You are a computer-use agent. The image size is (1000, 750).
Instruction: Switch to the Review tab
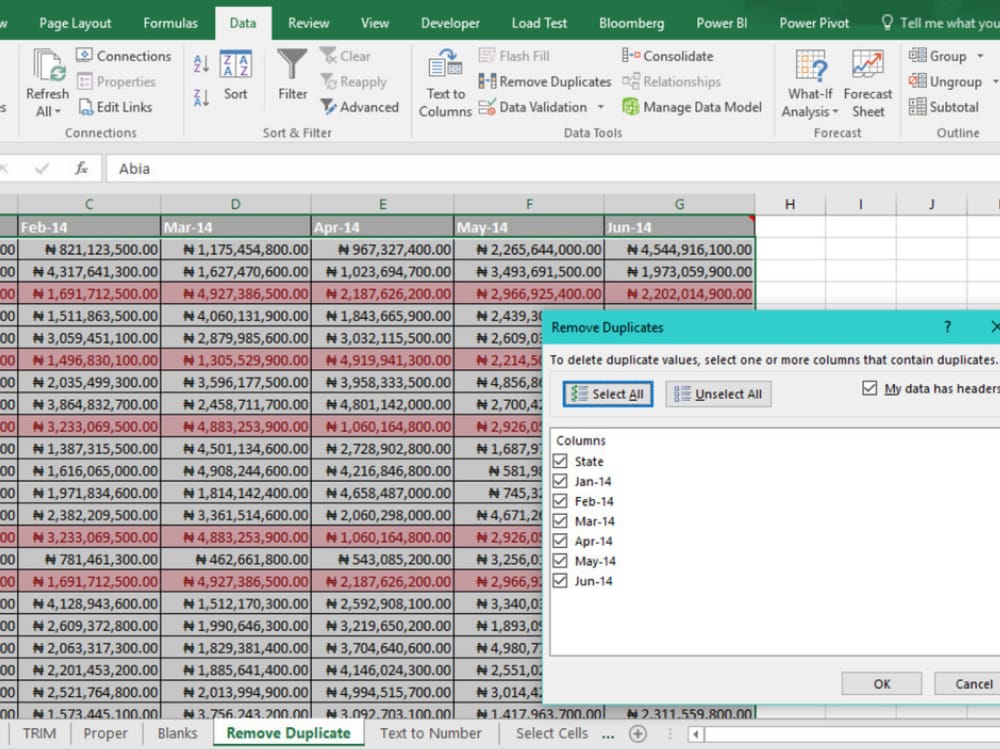[309, 23]
